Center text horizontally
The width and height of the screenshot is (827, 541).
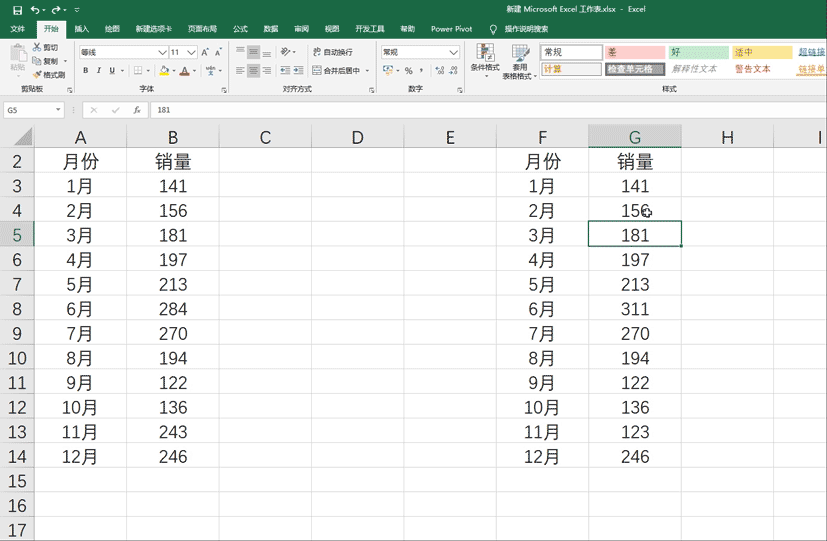pos(254,70)
